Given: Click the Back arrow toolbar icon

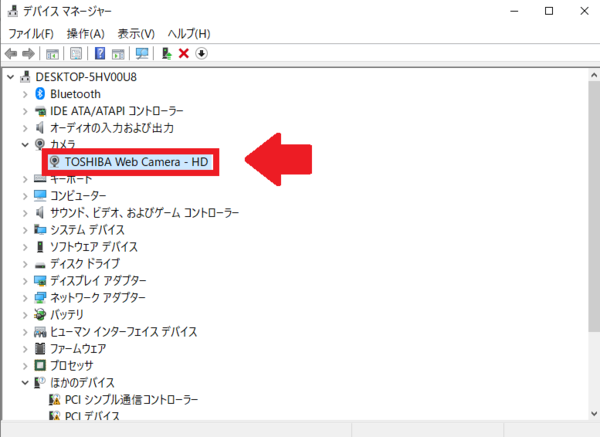Looking at the screenshot, I should [11, 54].
